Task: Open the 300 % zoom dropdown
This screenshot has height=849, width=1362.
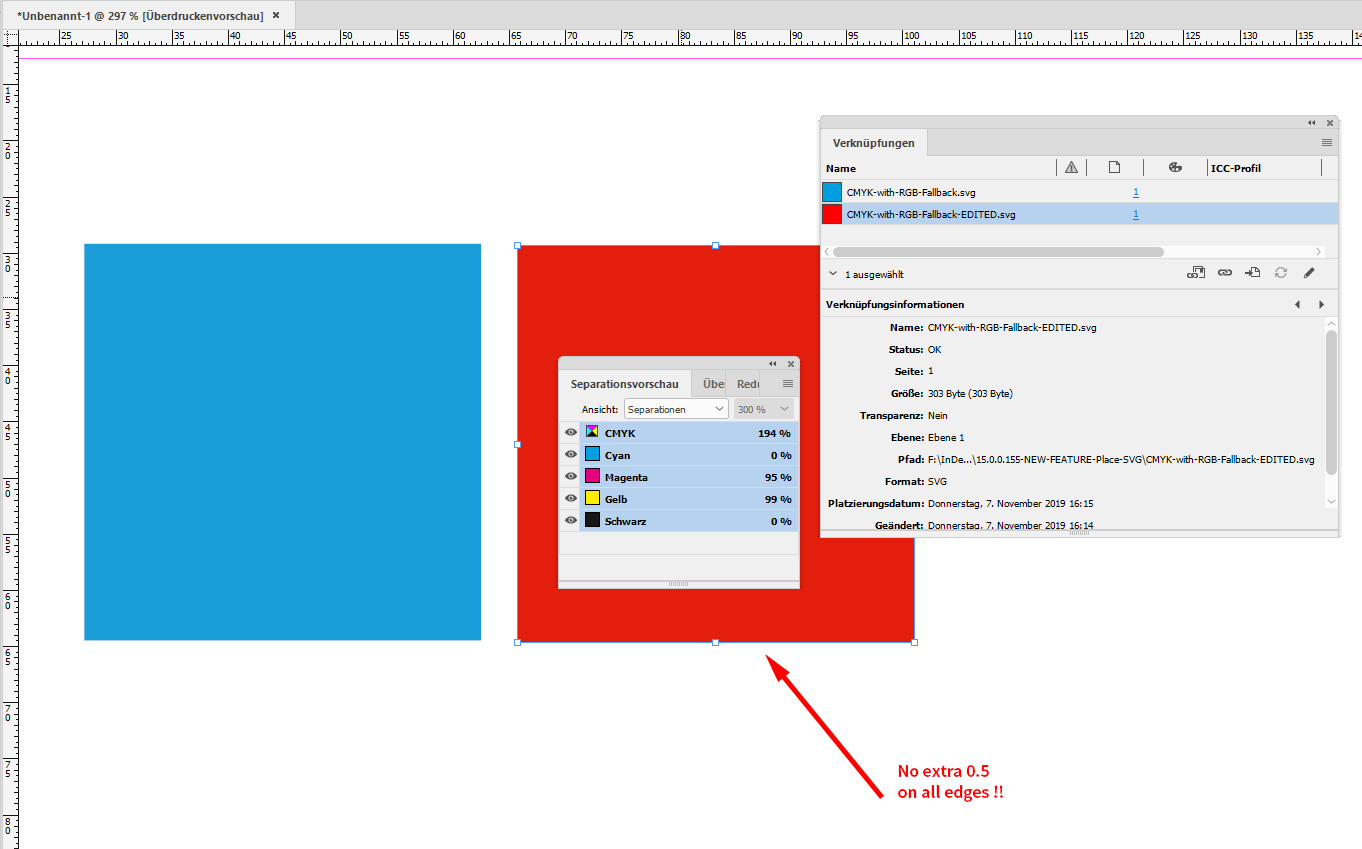Action: coord(762,409)
